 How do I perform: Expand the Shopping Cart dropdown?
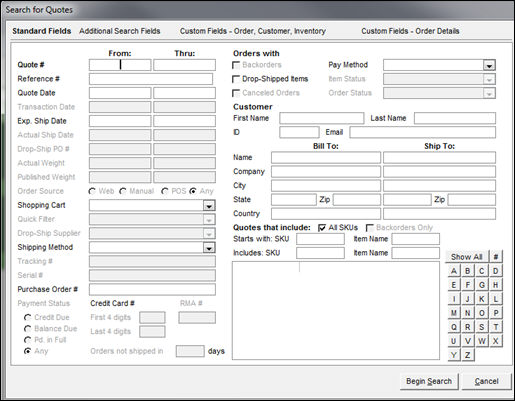(x=209, y=206)
